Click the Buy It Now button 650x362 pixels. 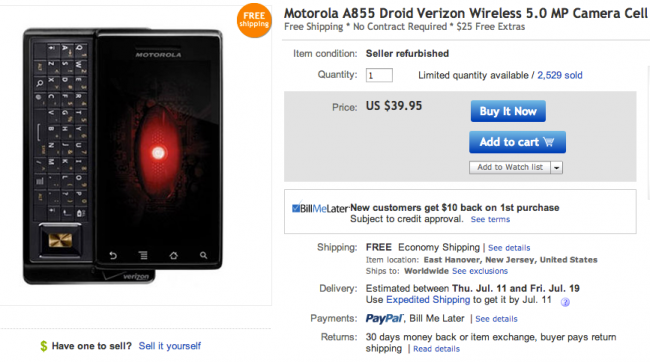pos(508,111)
